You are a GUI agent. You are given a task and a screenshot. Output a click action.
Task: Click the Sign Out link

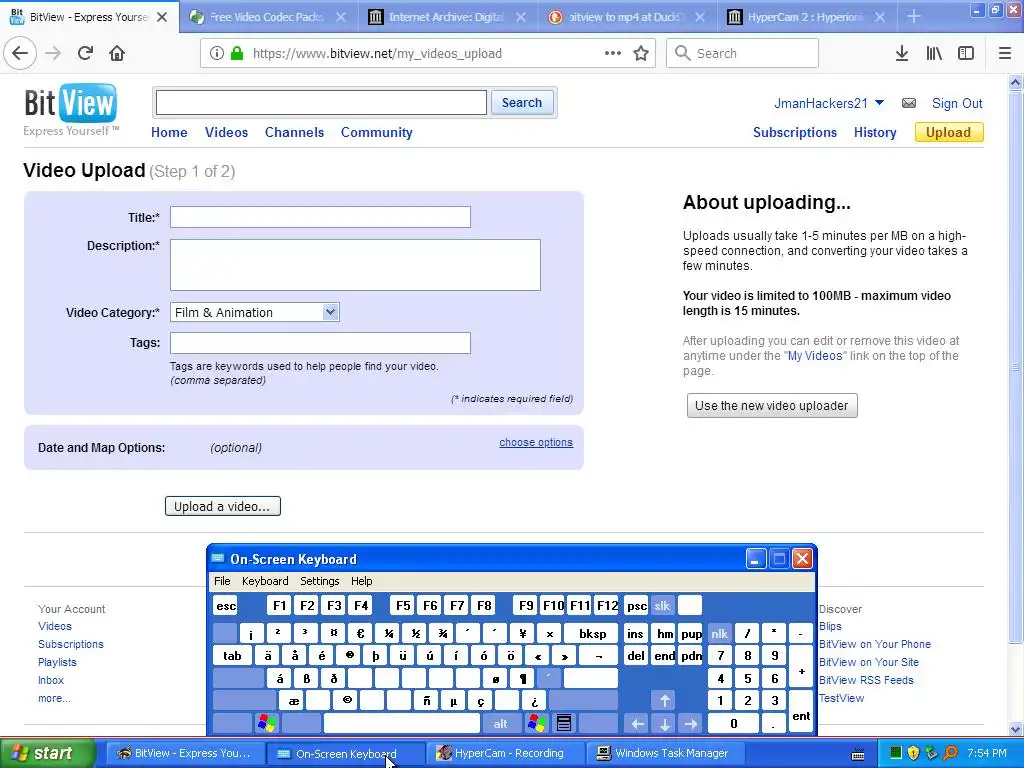[x=957, y=103]
